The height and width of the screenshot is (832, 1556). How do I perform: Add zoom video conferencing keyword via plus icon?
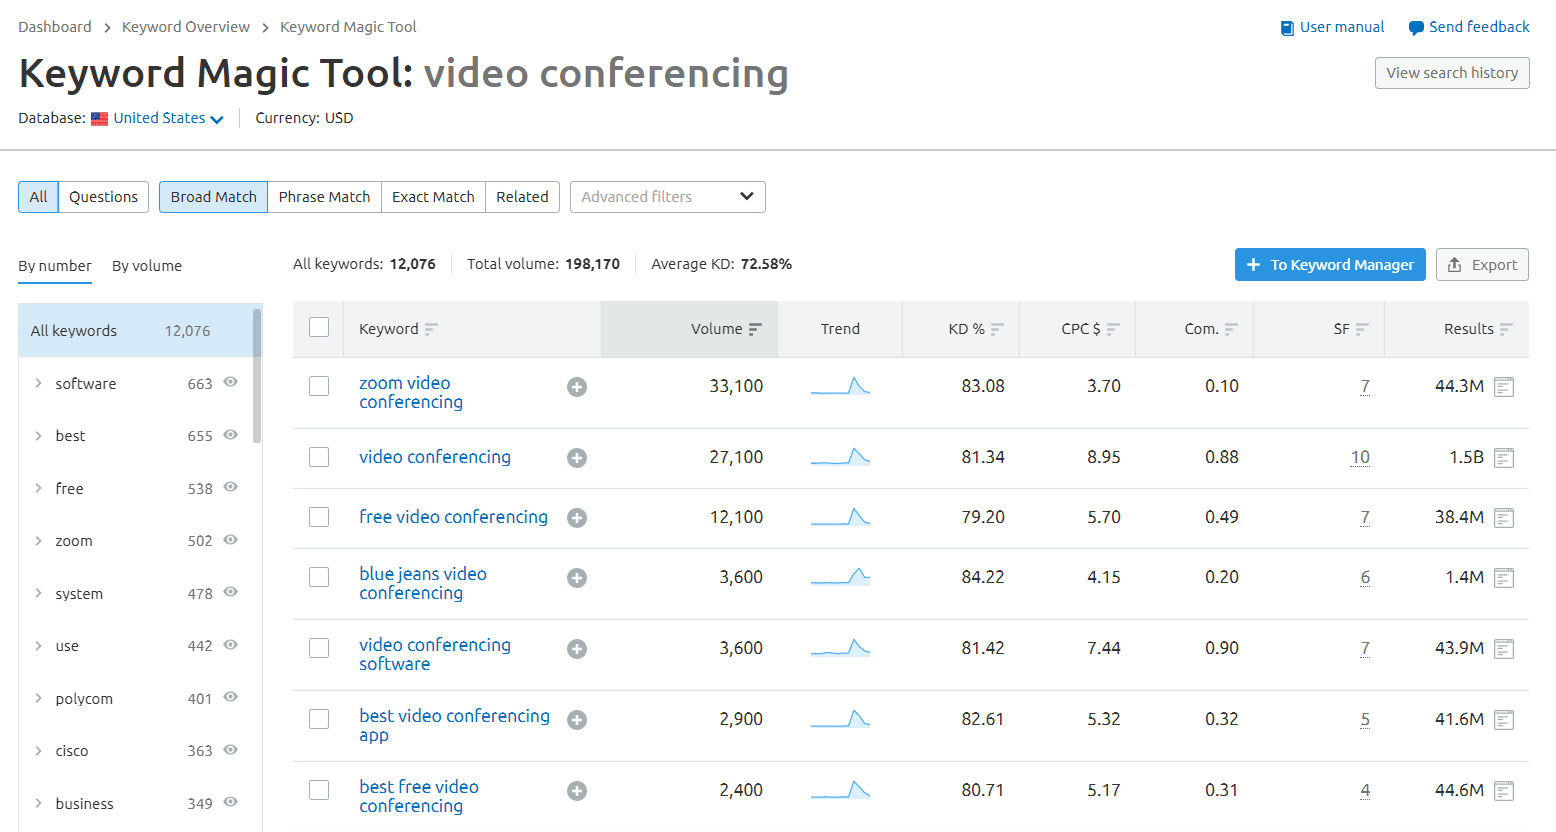(577, 387)
